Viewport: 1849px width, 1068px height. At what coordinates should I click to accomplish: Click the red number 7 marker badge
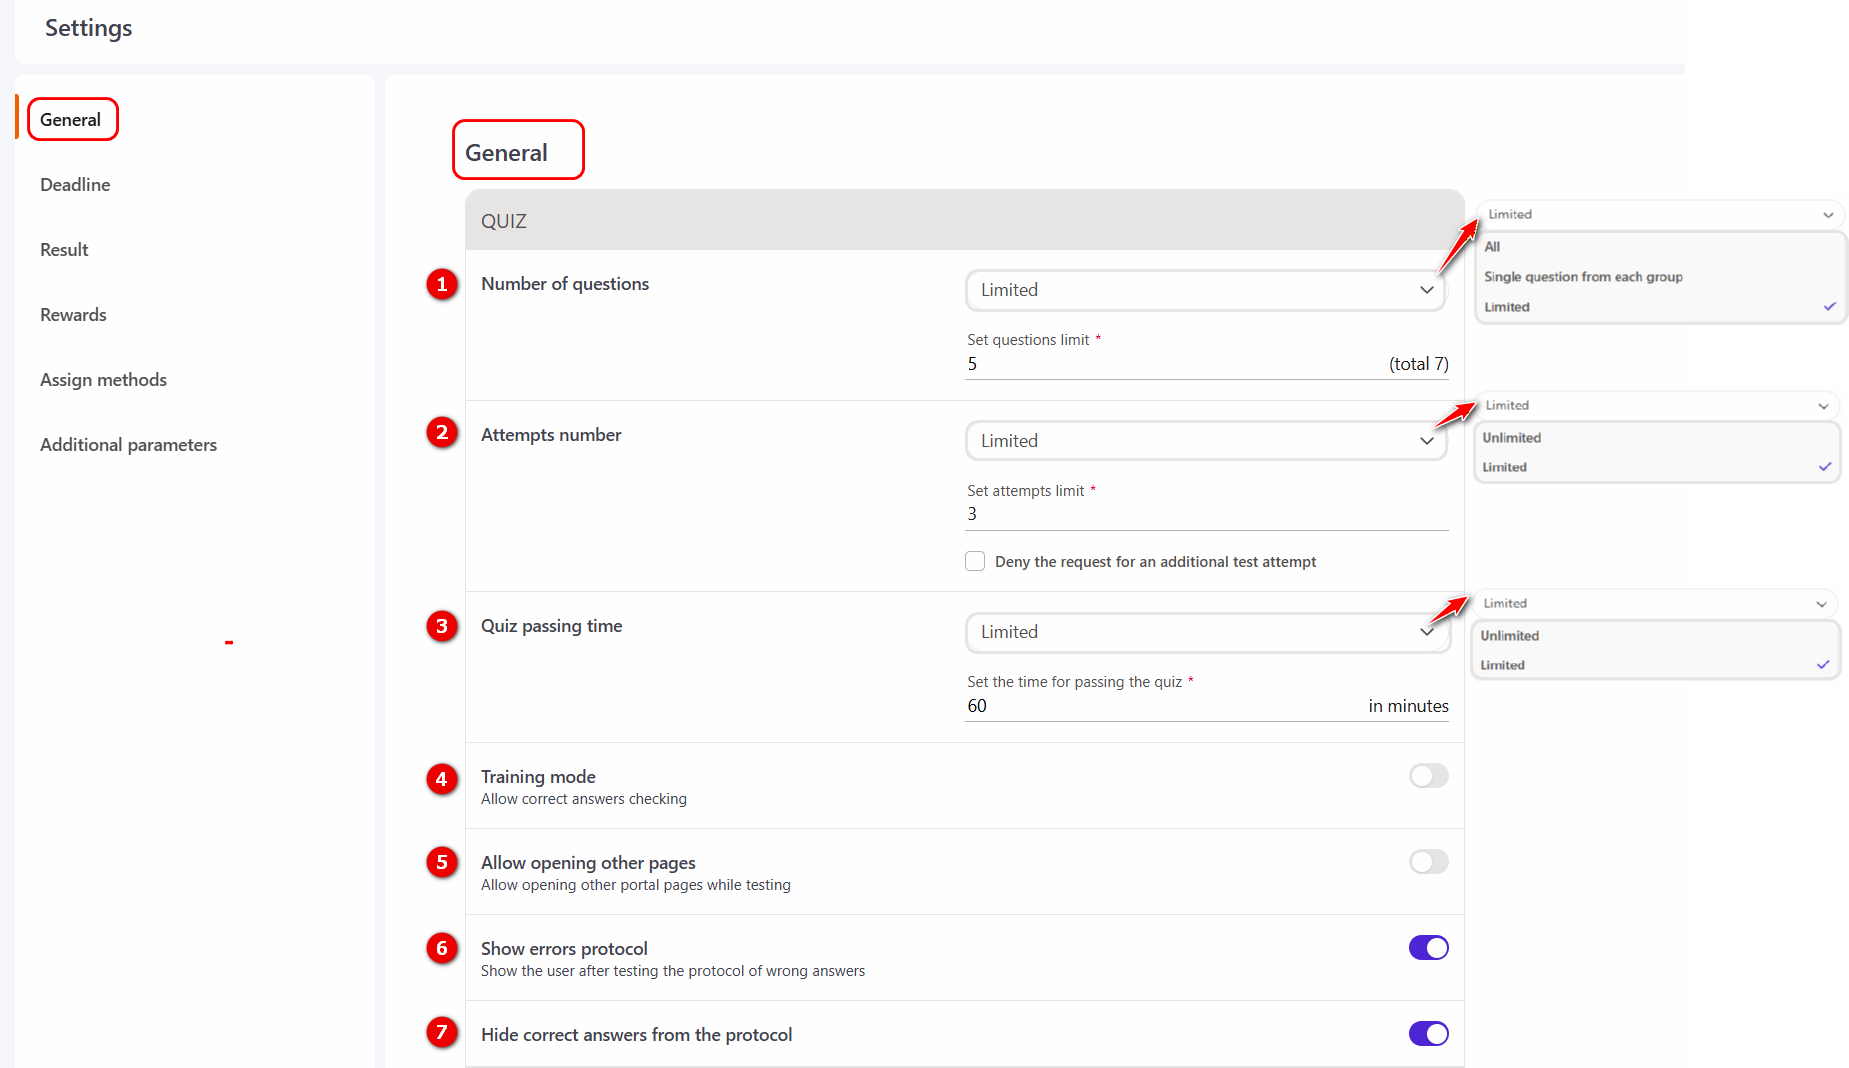coord(442,1032)
